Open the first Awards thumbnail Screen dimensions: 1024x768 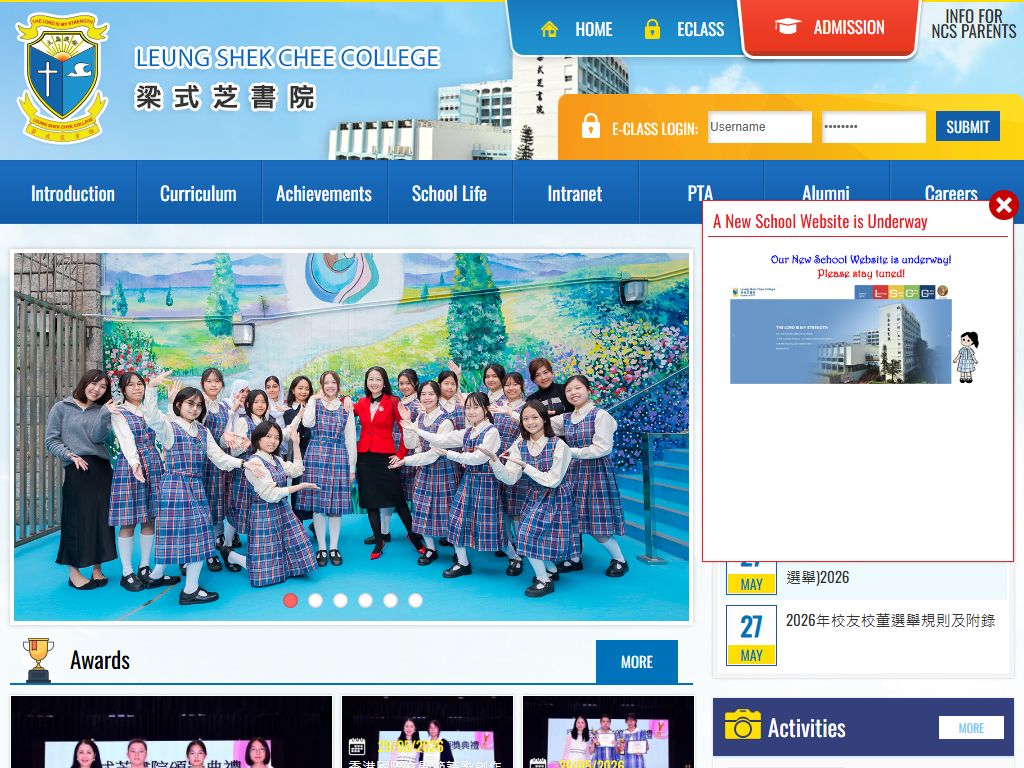click(x=171, y=732)
